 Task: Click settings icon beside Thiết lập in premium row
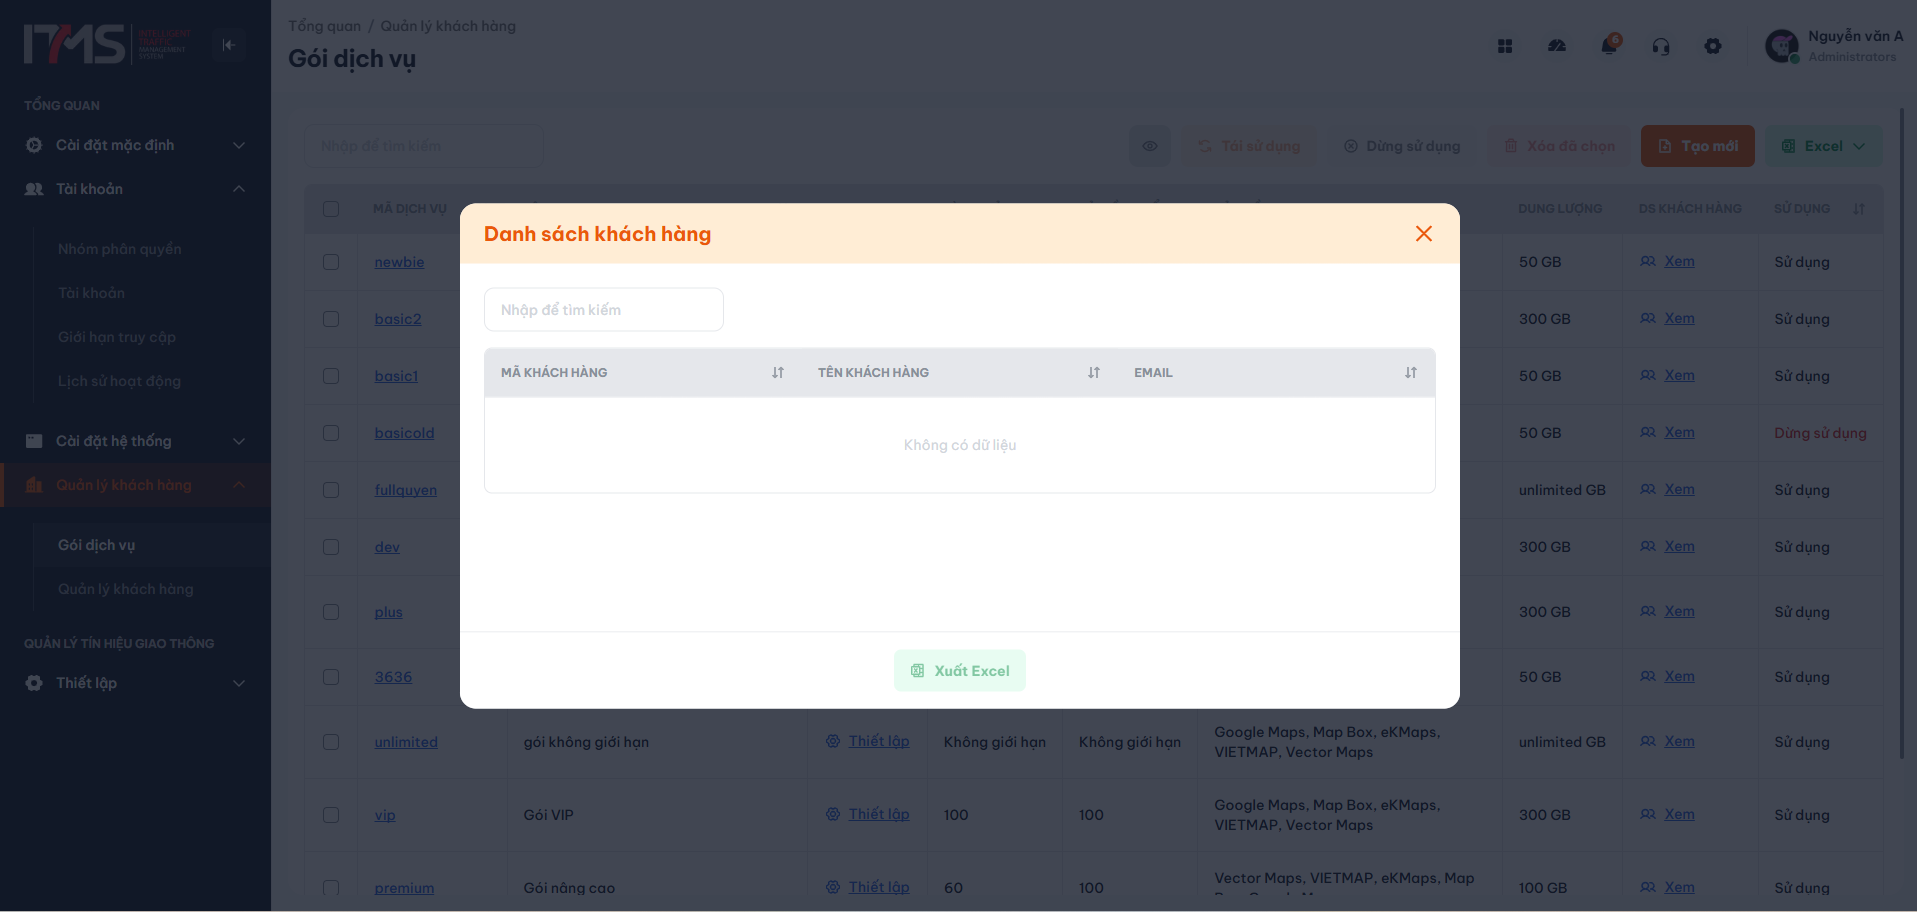tap(833, 887)
